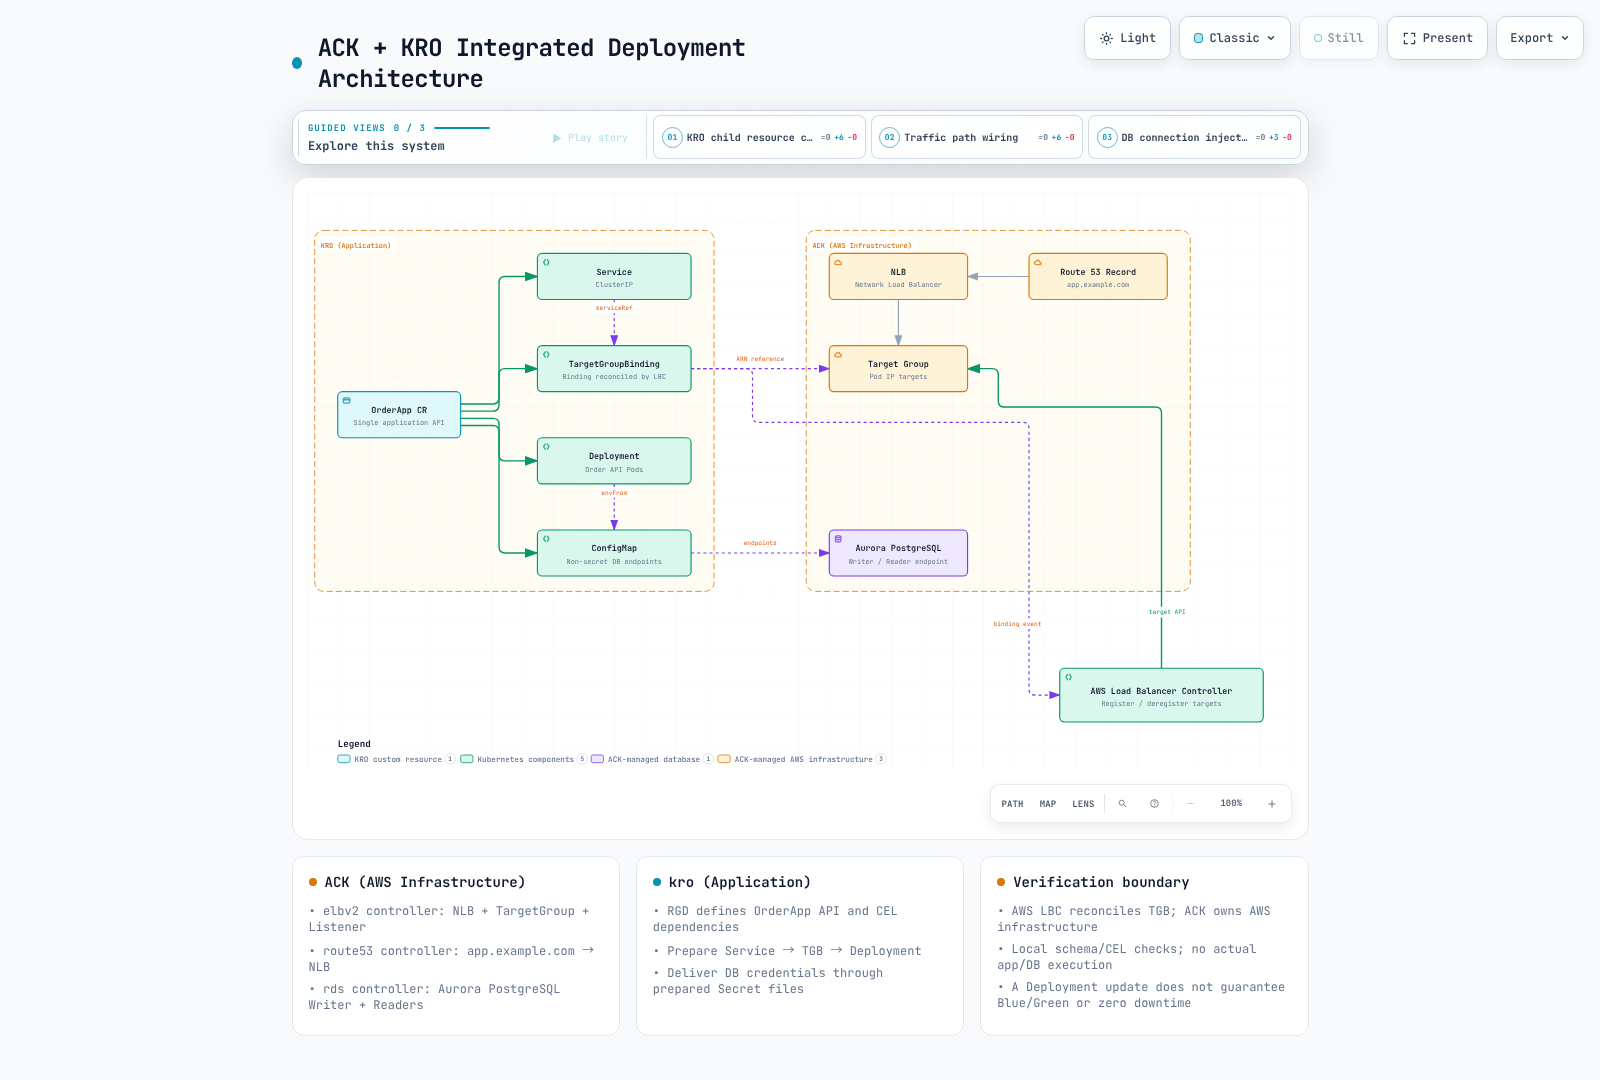Toggle Kubernetes components legend filter
The image size is (1600, 1080).
[x=524, y=760]
